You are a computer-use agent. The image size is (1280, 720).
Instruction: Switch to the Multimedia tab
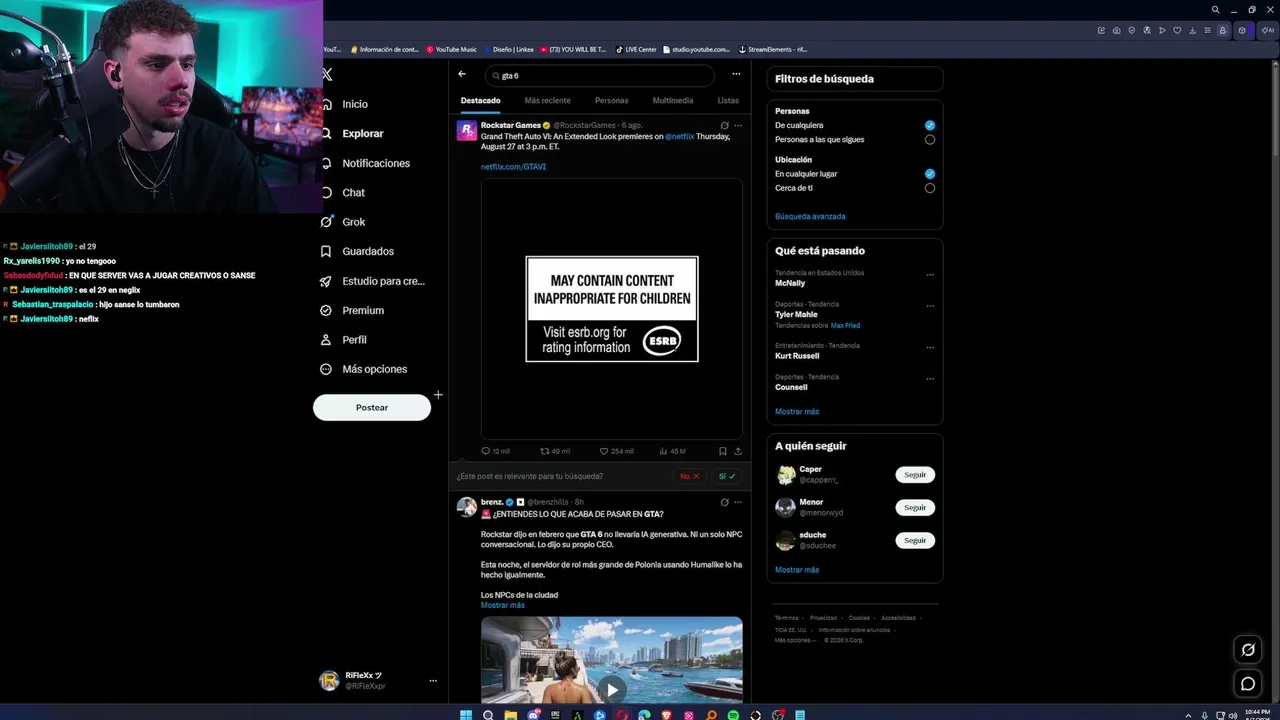pos(673,101)
